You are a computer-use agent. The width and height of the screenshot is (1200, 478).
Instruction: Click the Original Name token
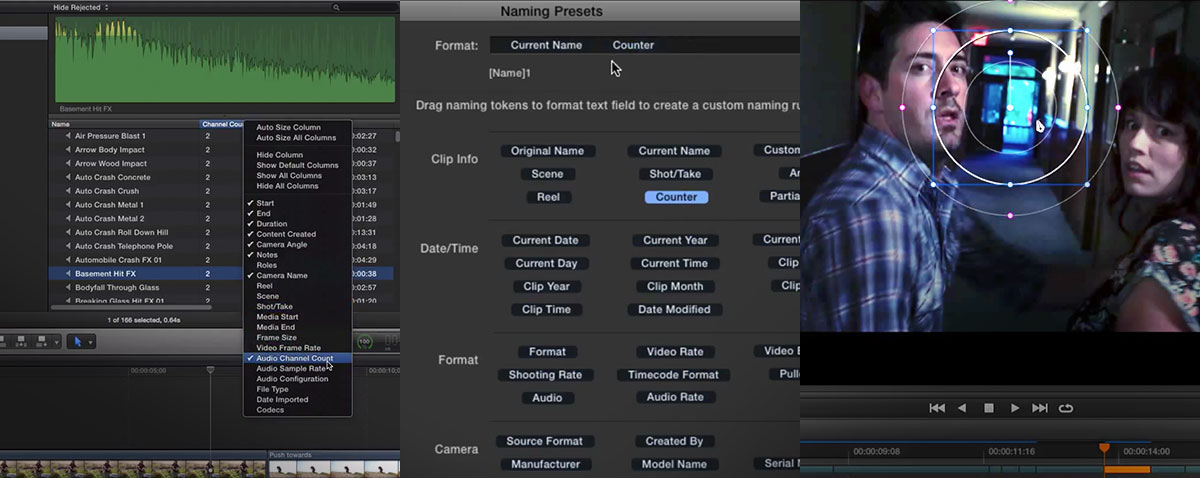click(546, 151)
